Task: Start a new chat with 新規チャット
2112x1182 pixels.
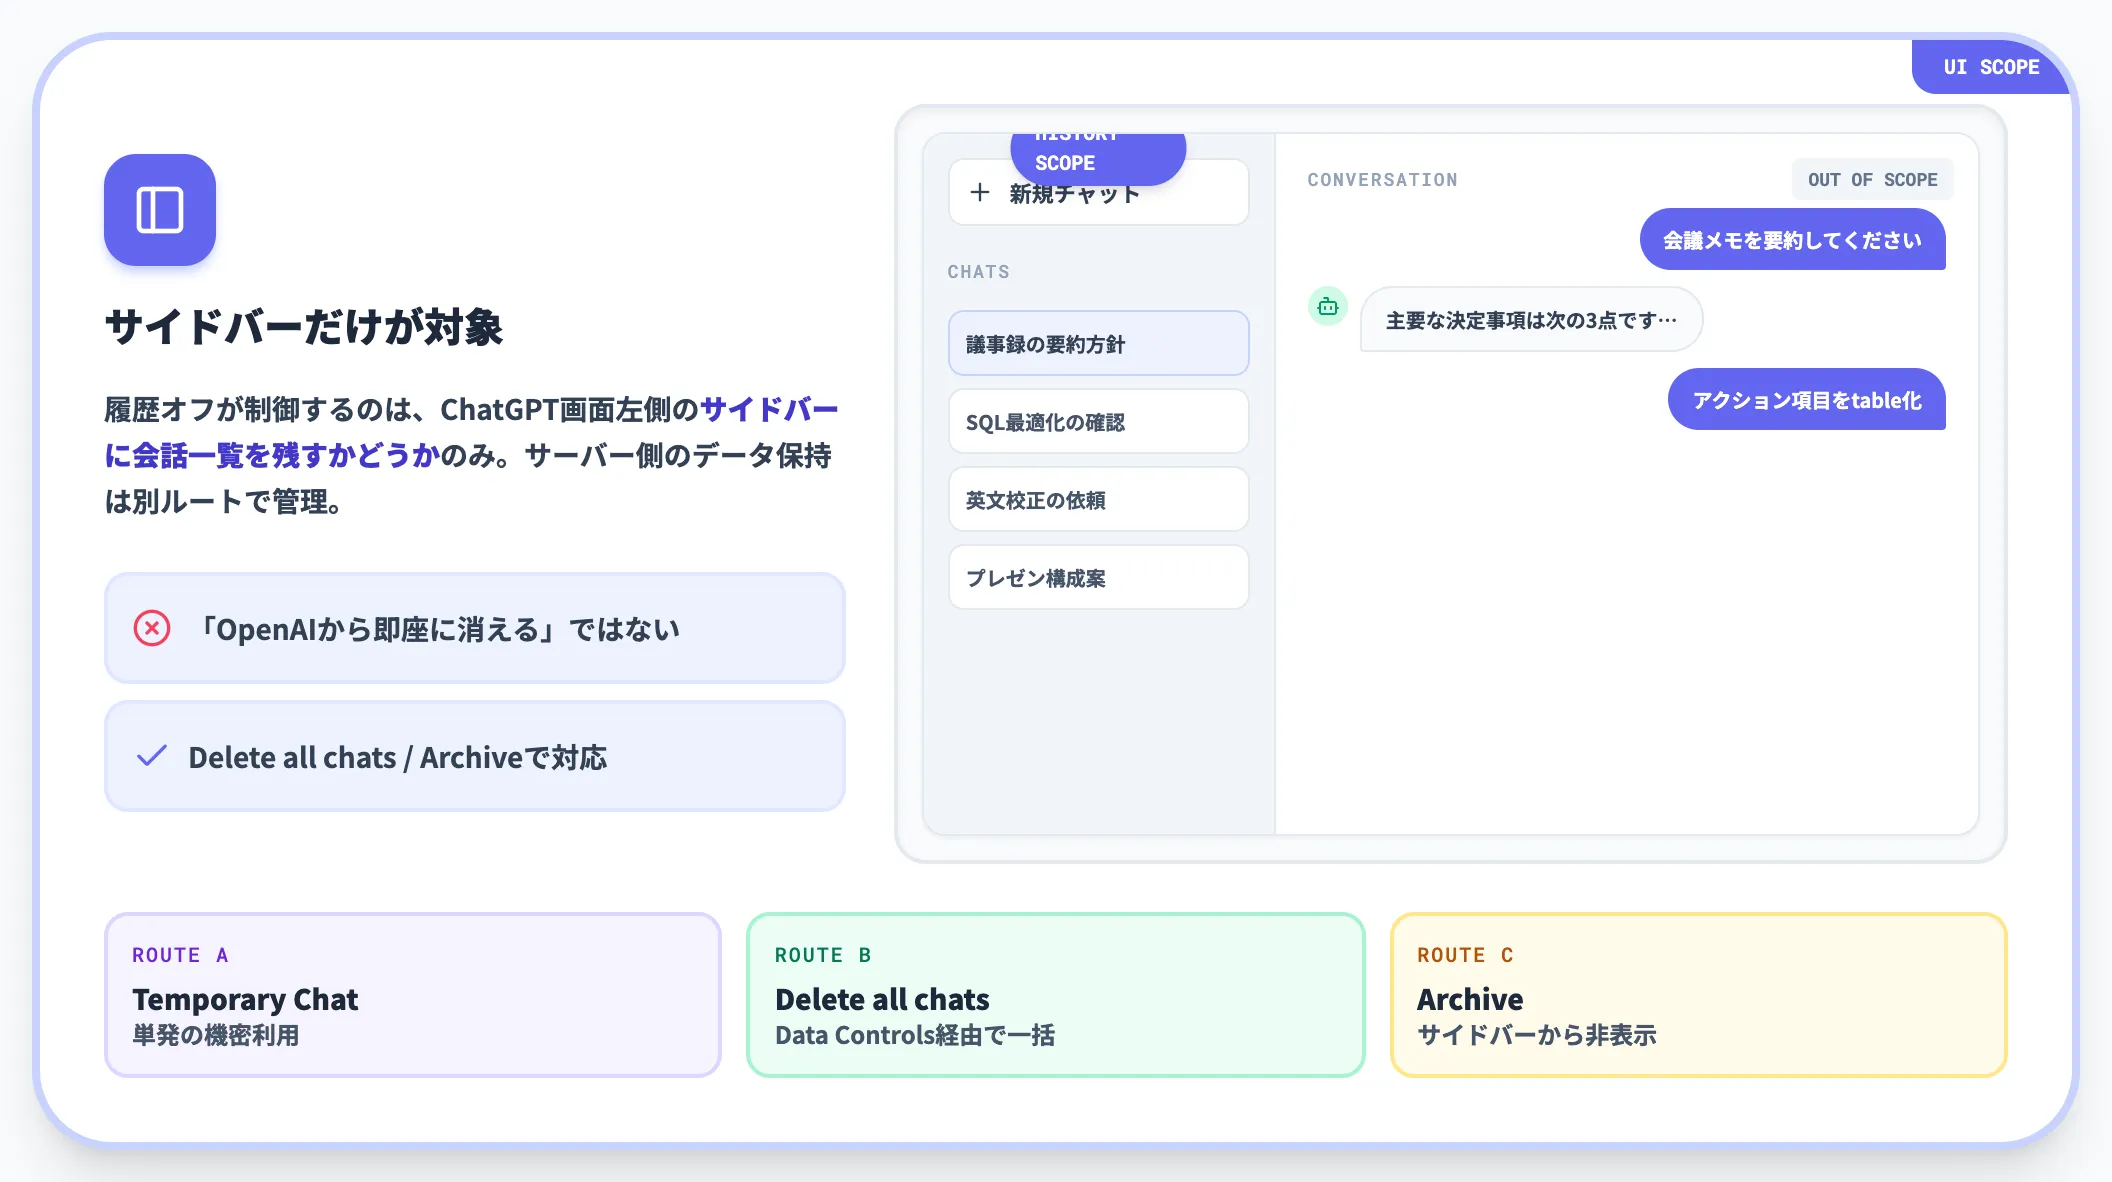Action: pyautogui.click(x=1098, y=192)
